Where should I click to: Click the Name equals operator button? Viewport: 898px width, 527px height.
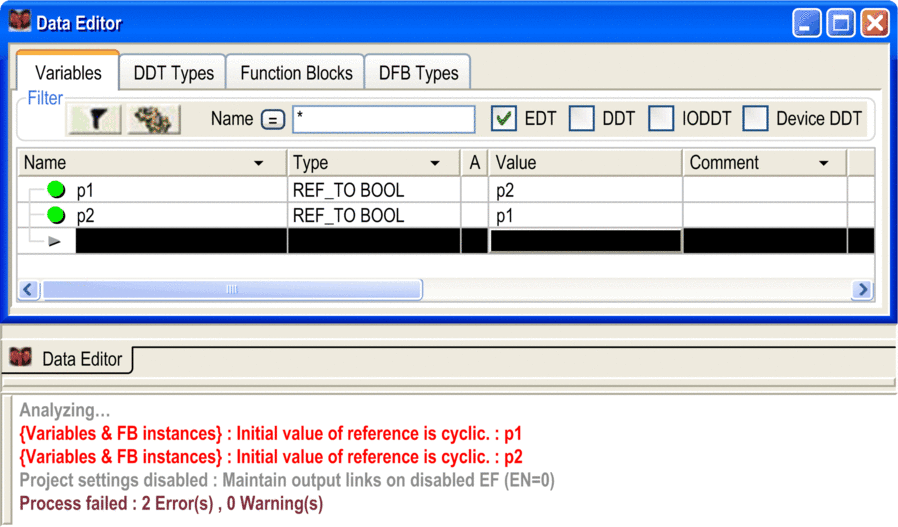point(272,120)
